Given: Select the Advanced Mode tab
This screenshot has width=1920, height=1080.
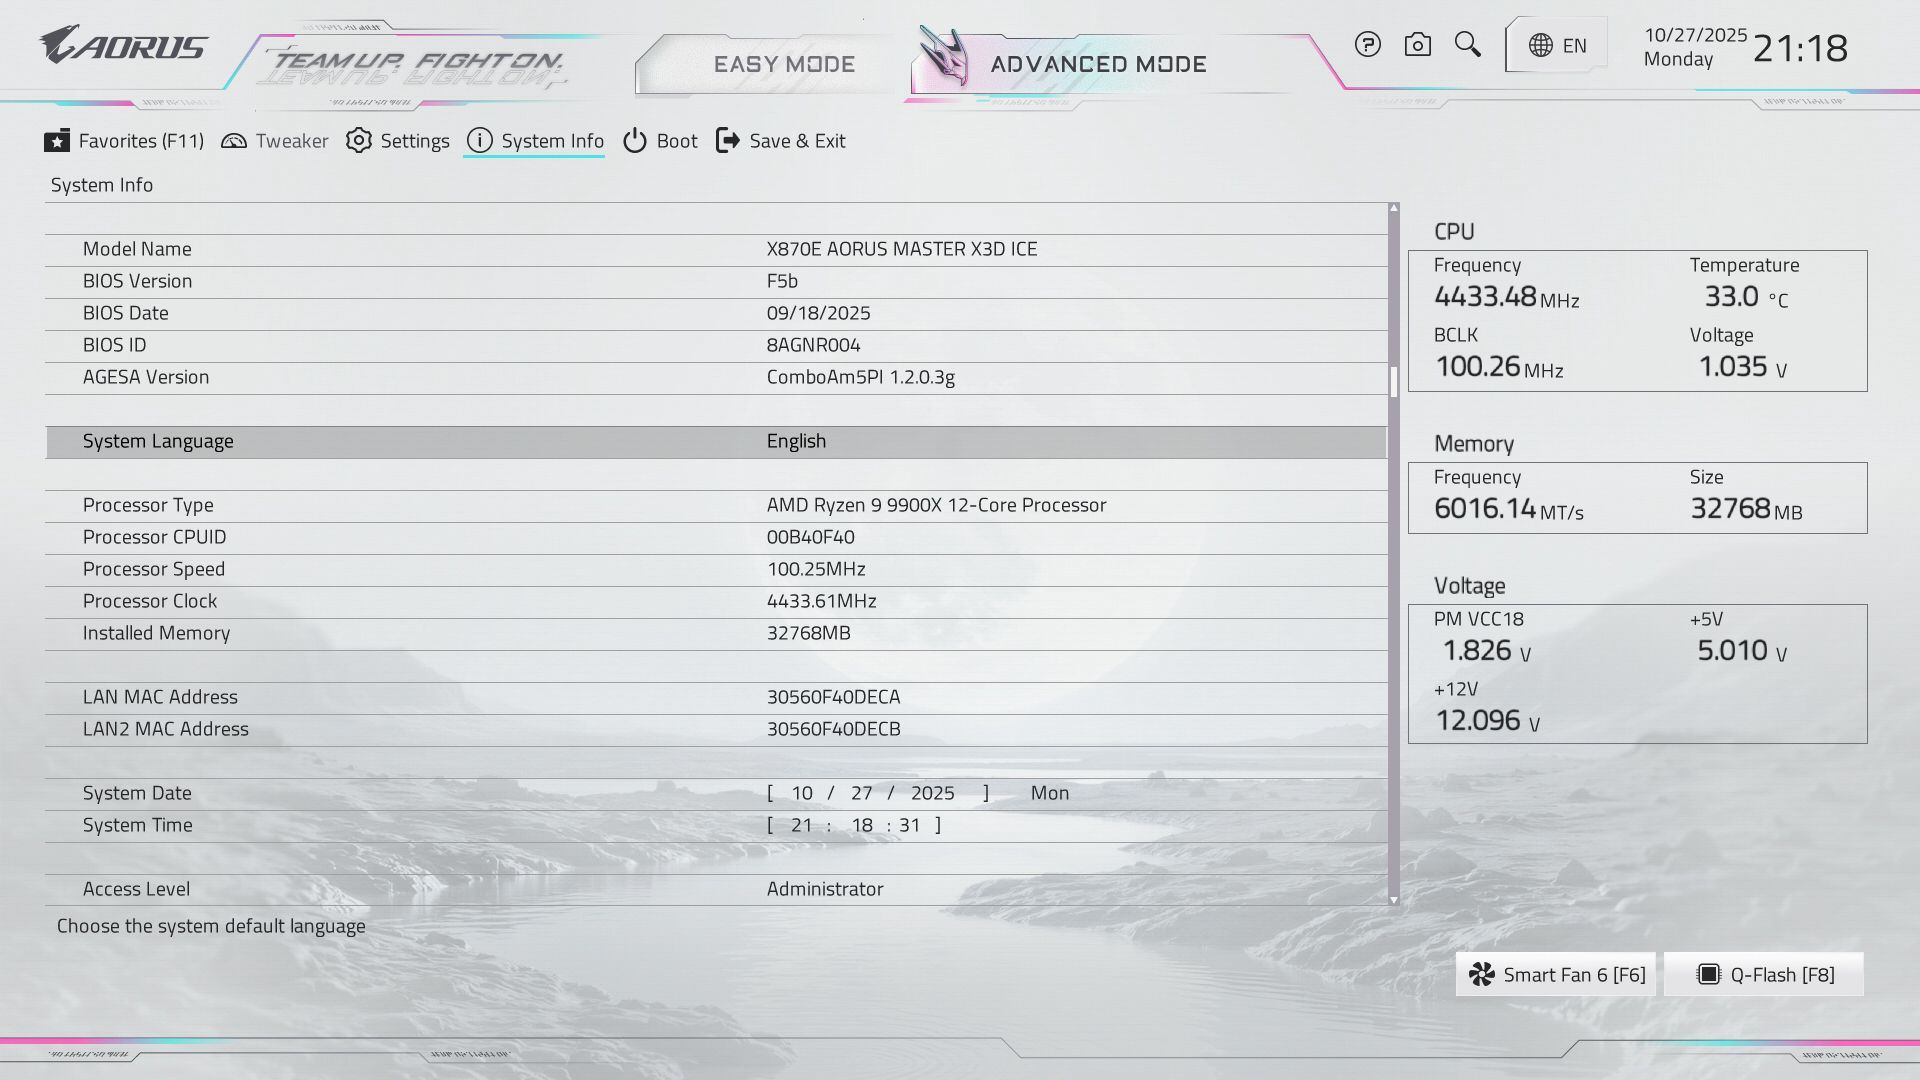Looking at the screenshot, I should click(1097, 64).
